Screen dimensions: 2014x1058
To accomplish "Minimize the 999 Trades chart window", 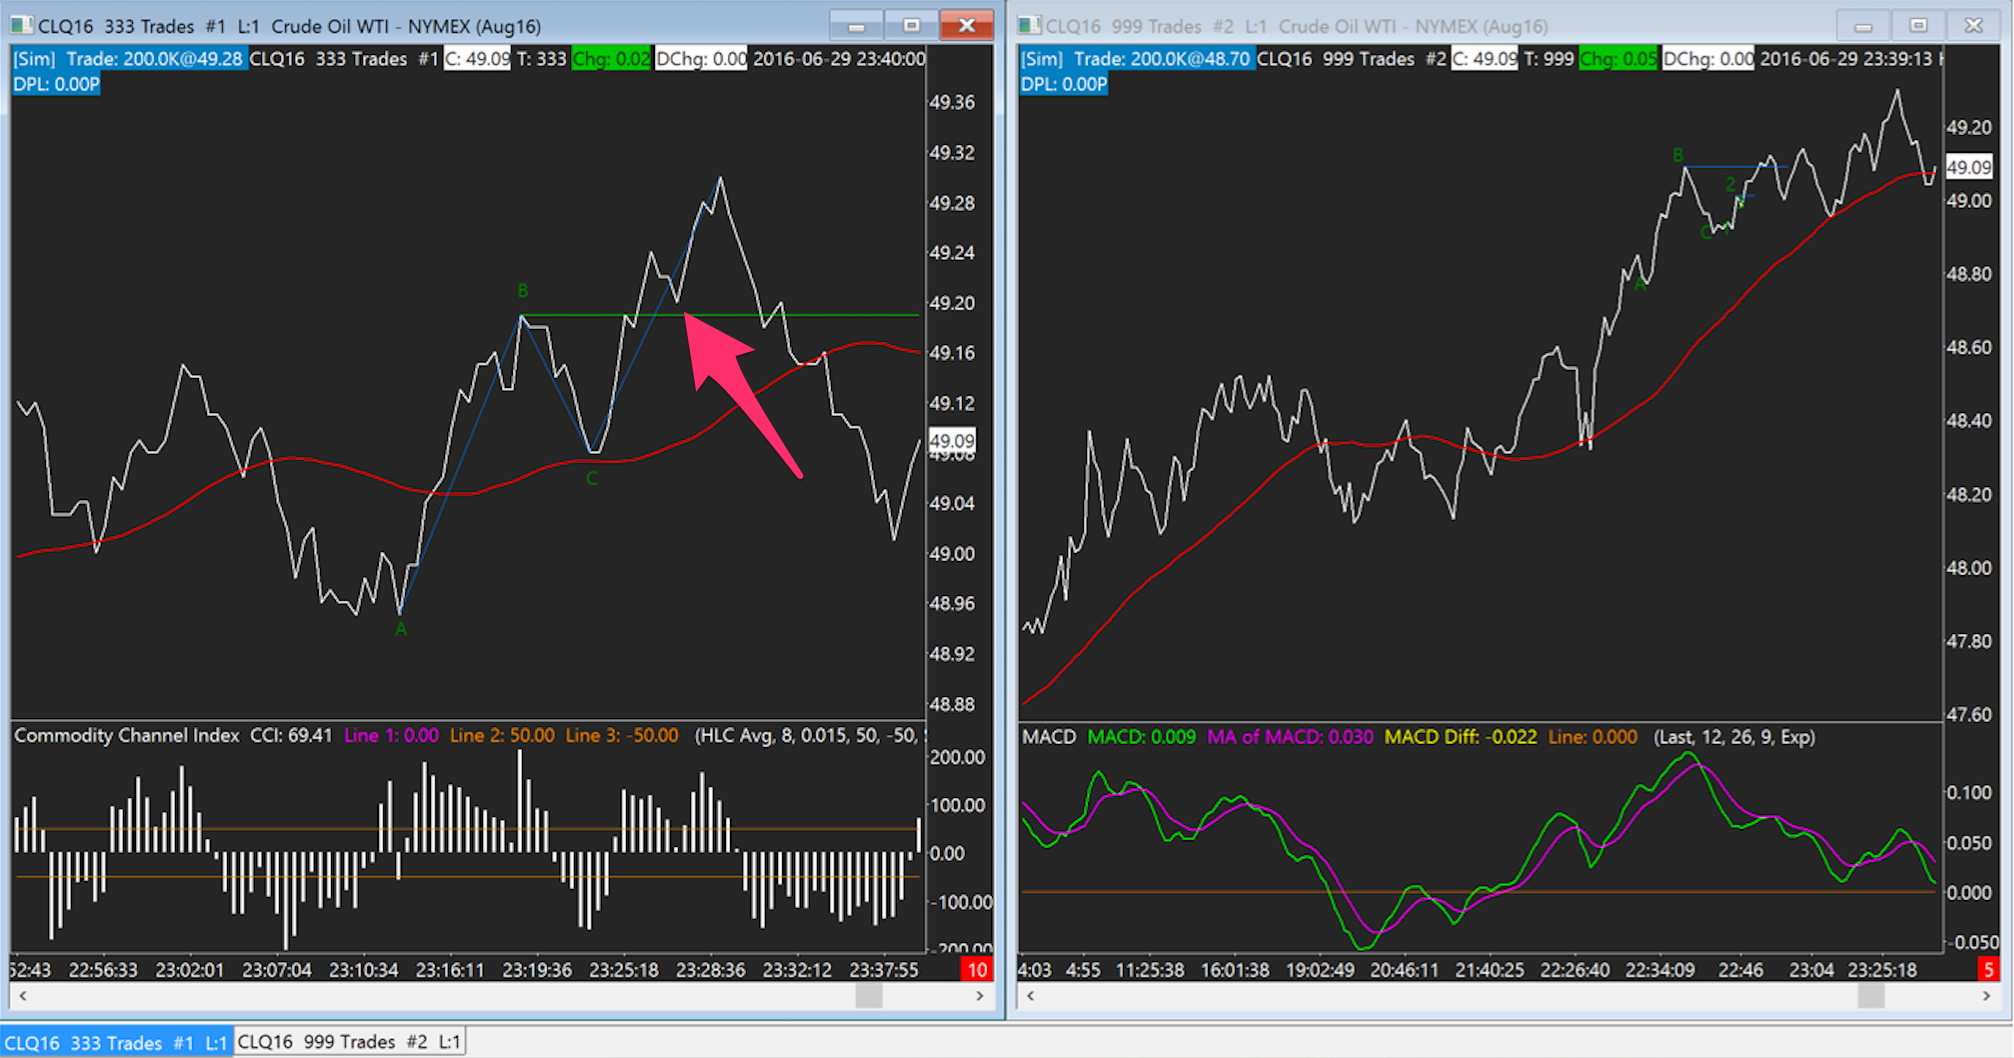I will tap(1863, 26).
